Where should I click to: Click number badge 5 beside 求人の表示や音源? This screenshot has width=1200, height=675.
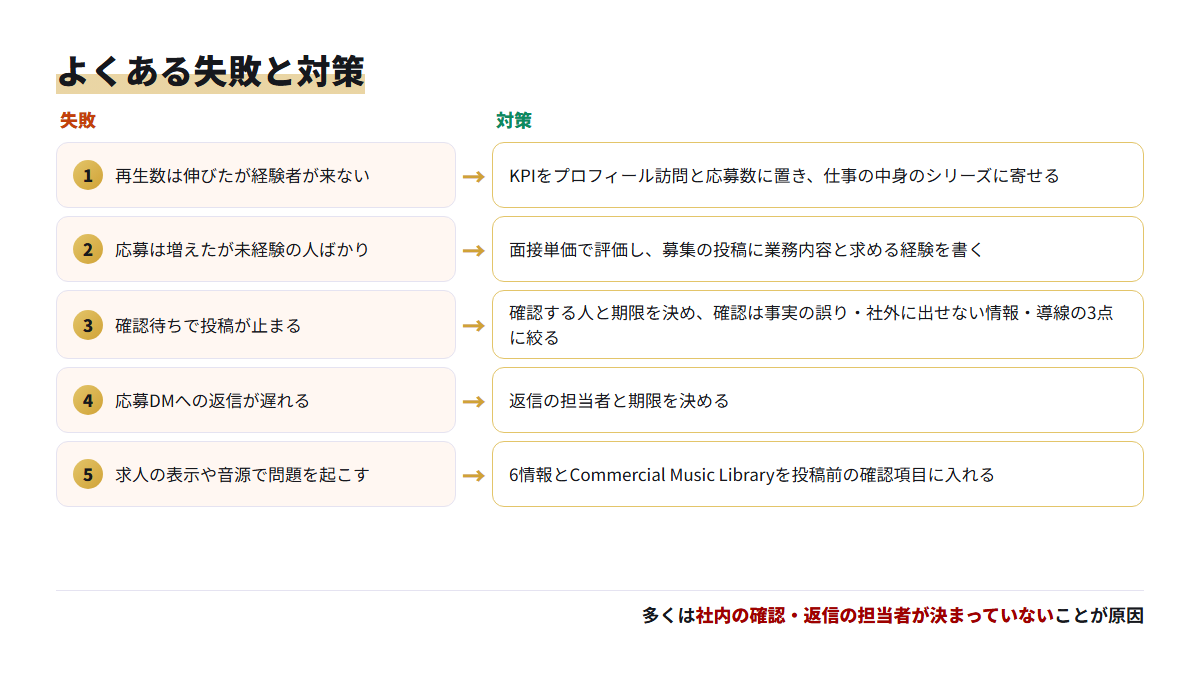[x=88, y=474]
